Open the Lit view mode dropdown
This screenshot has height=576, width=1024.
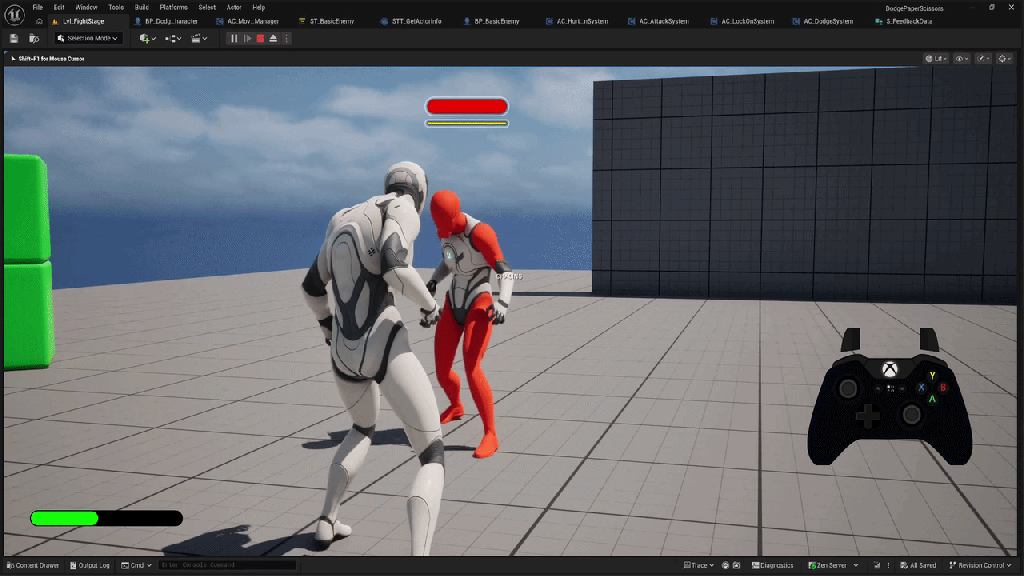(936, 59)
